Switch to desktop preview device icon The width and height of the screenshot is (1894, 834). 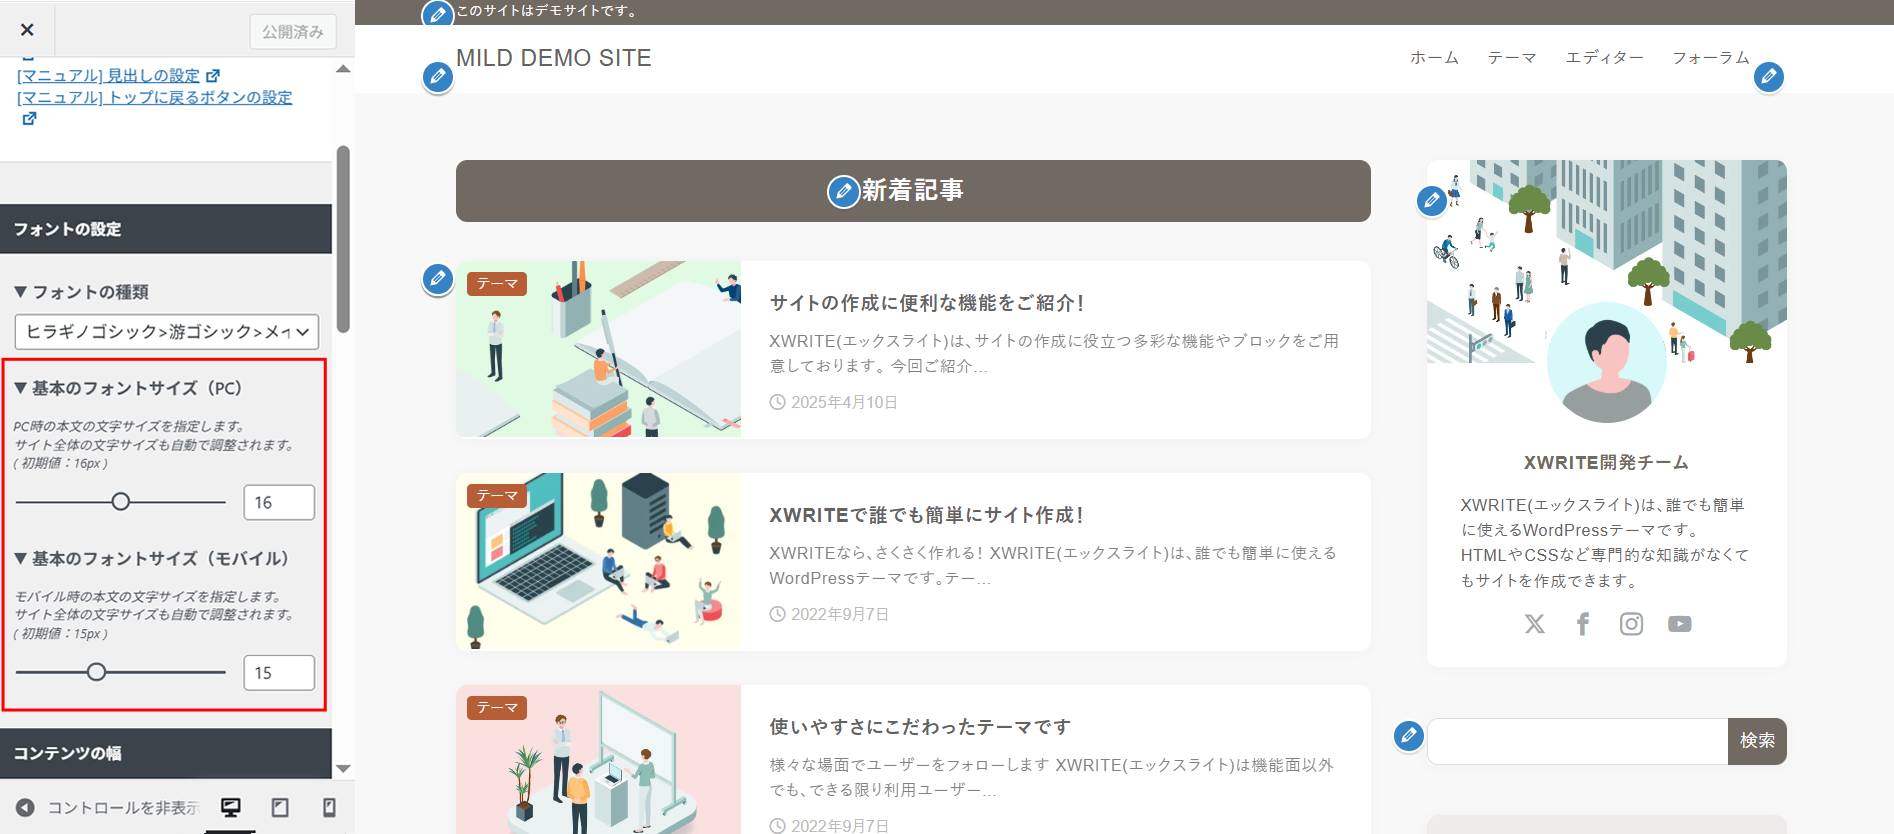pos(231,807)
